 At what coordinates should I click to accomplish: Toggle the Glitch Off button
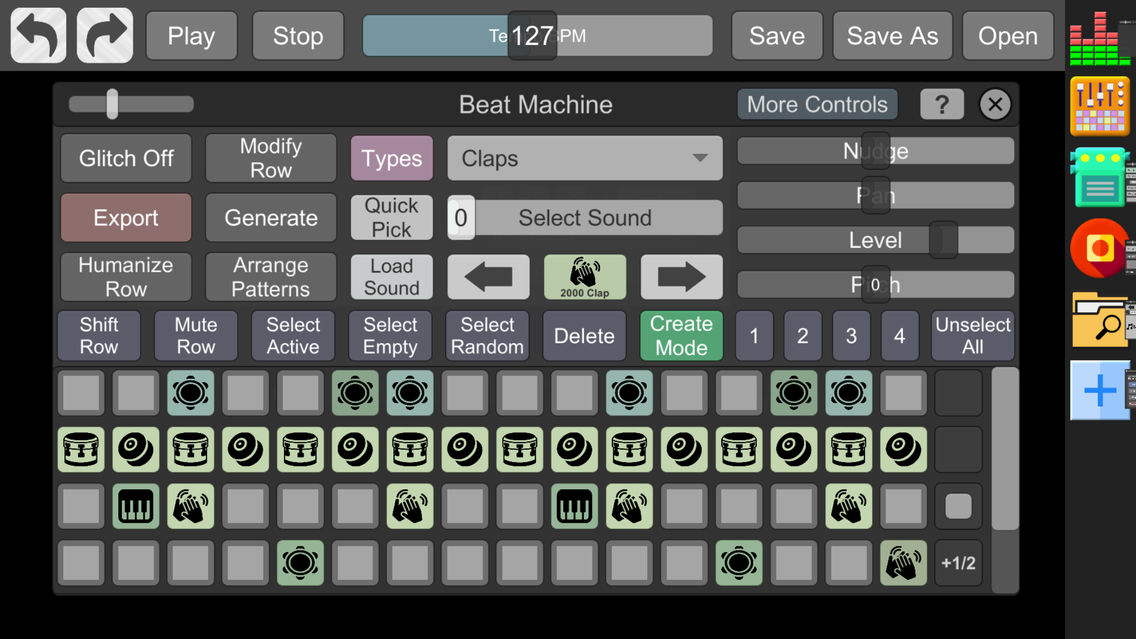126,158
